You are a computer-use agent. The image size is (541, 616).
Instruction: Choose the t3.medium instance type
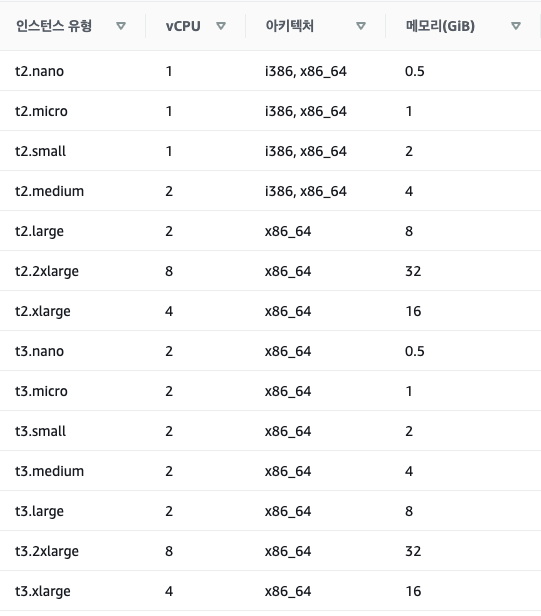(50, 471)
